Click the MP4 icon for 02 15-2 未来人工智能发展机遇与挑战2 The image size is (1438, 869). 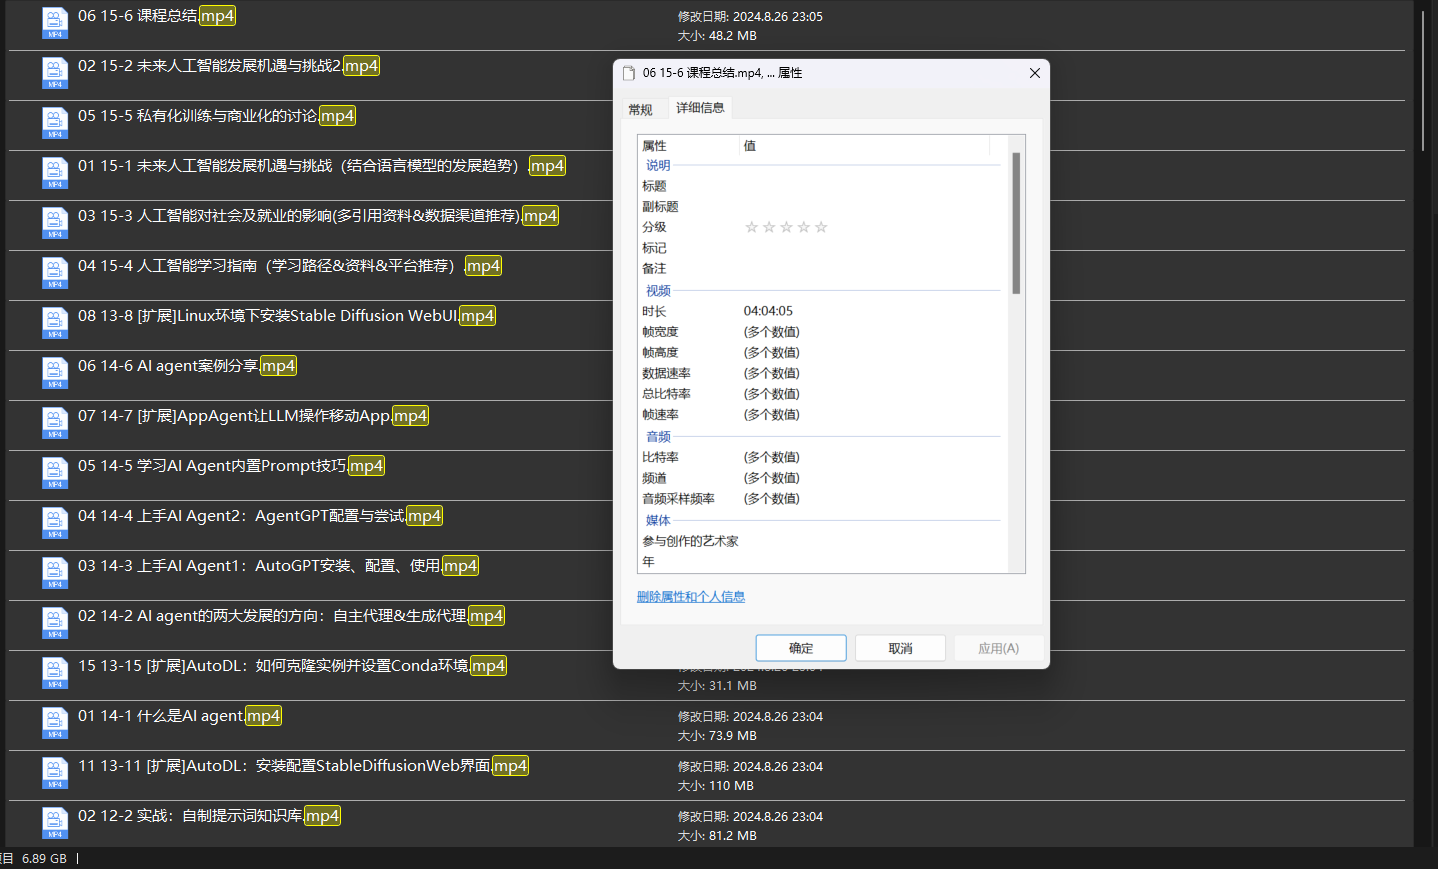tap(55, 74)
